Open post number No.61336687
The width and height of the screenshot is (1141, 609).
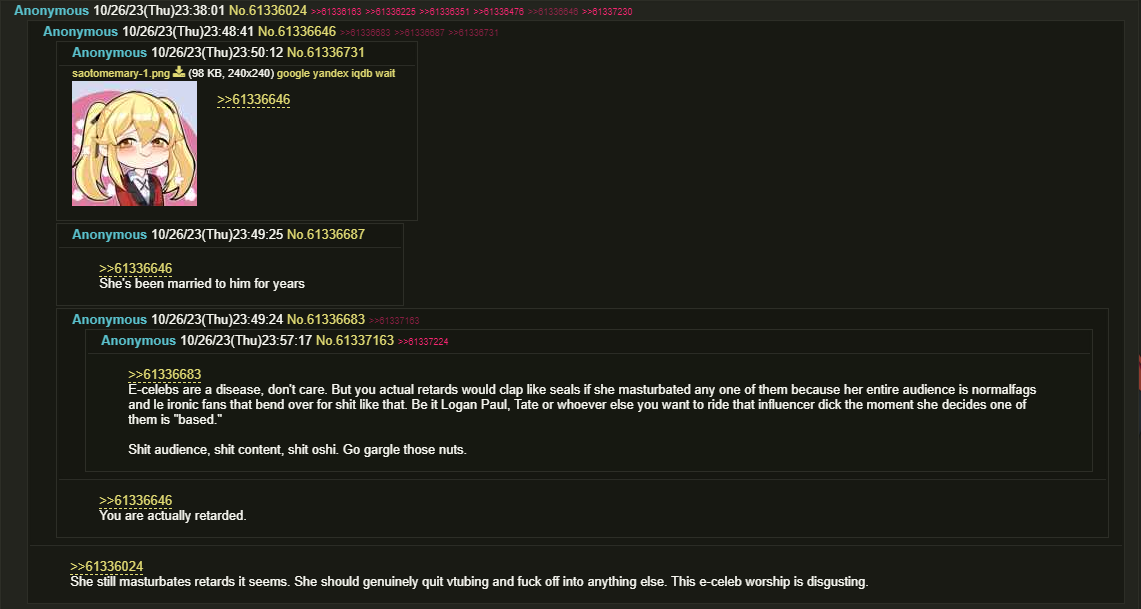326,235
